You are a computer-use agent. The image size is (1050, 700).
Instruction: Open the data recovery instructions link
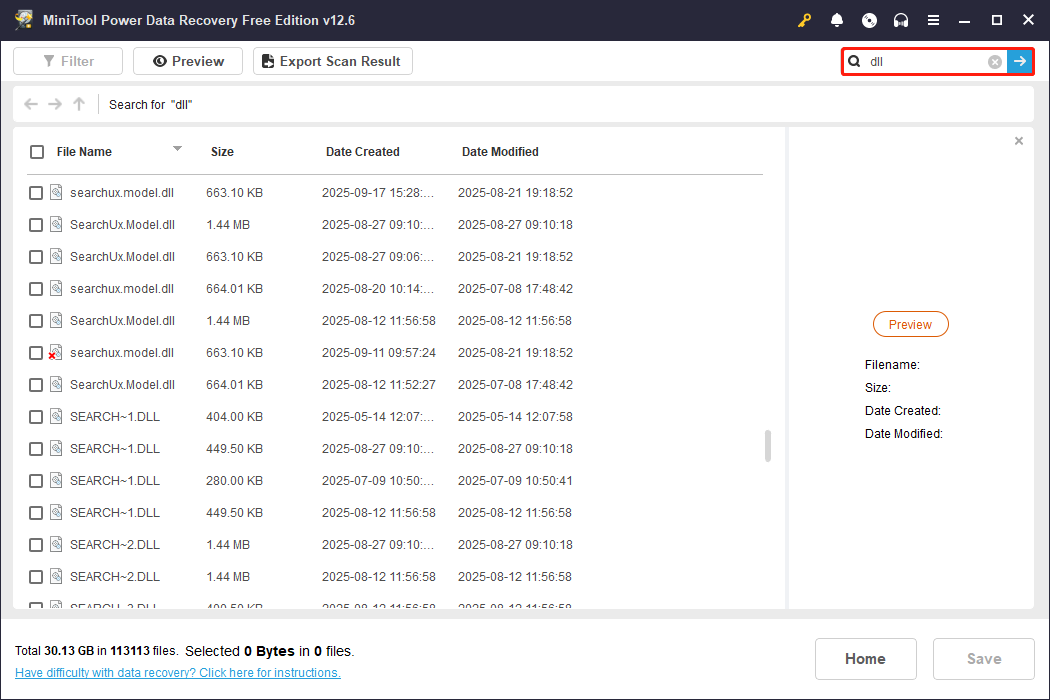click(177, 672)
